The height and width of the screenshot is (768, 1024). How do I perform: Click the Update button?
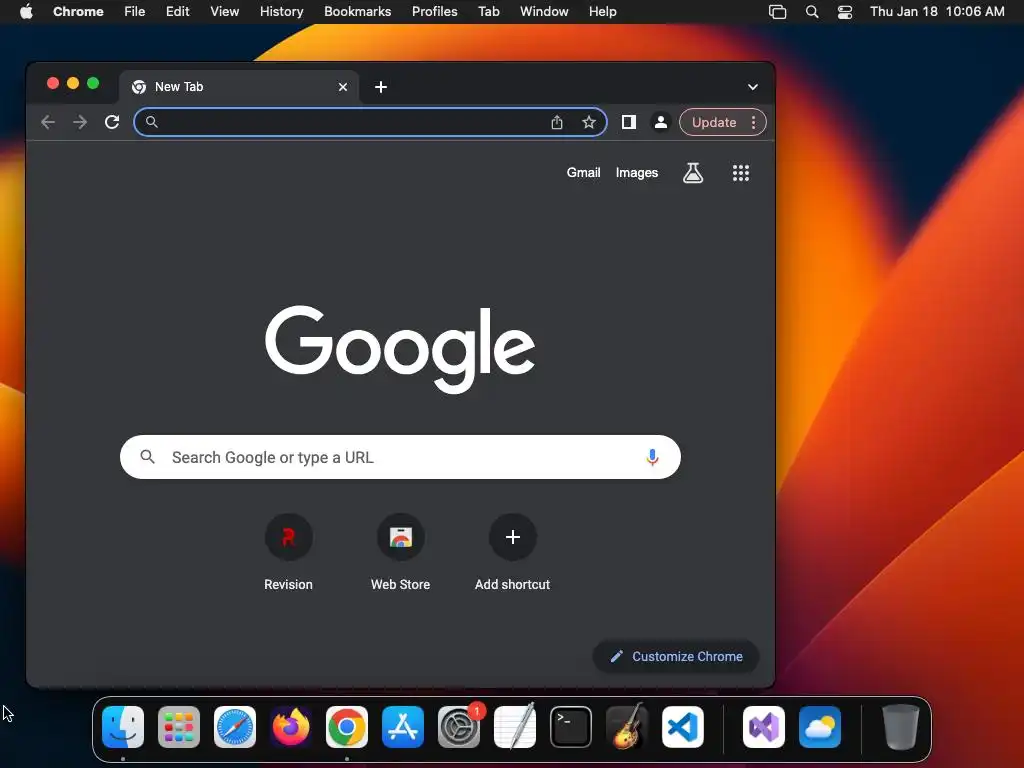(x=713, y=122)
